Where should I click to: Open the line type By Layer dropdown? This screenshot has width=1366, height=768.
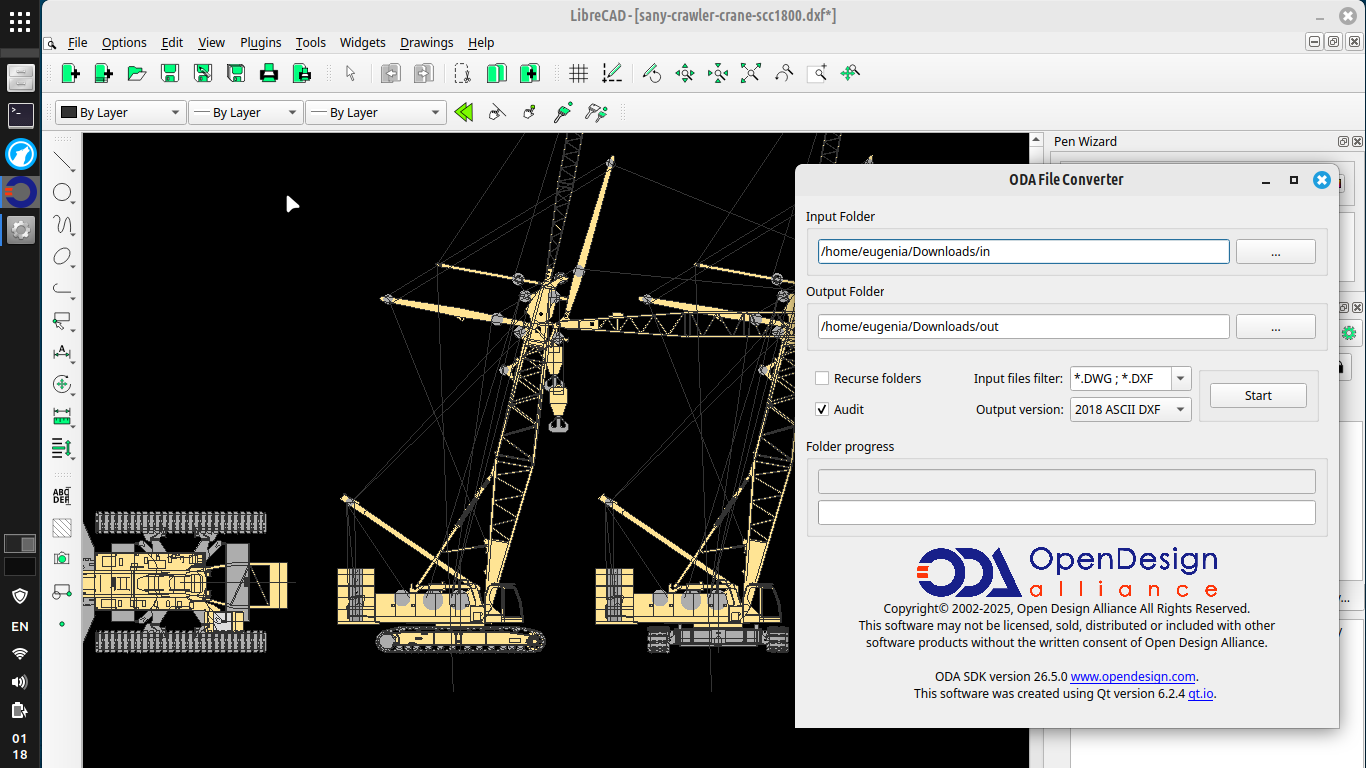(x=375, y=112)
